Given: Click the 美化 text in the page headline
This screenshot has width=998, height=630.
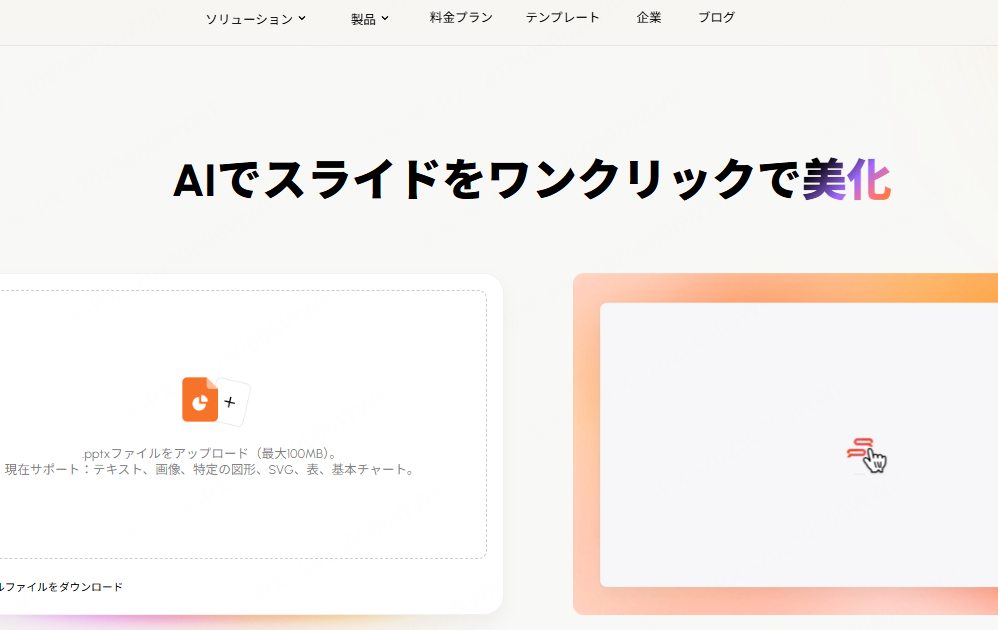Looking at the screenshot, I should (x=849, y=180).
